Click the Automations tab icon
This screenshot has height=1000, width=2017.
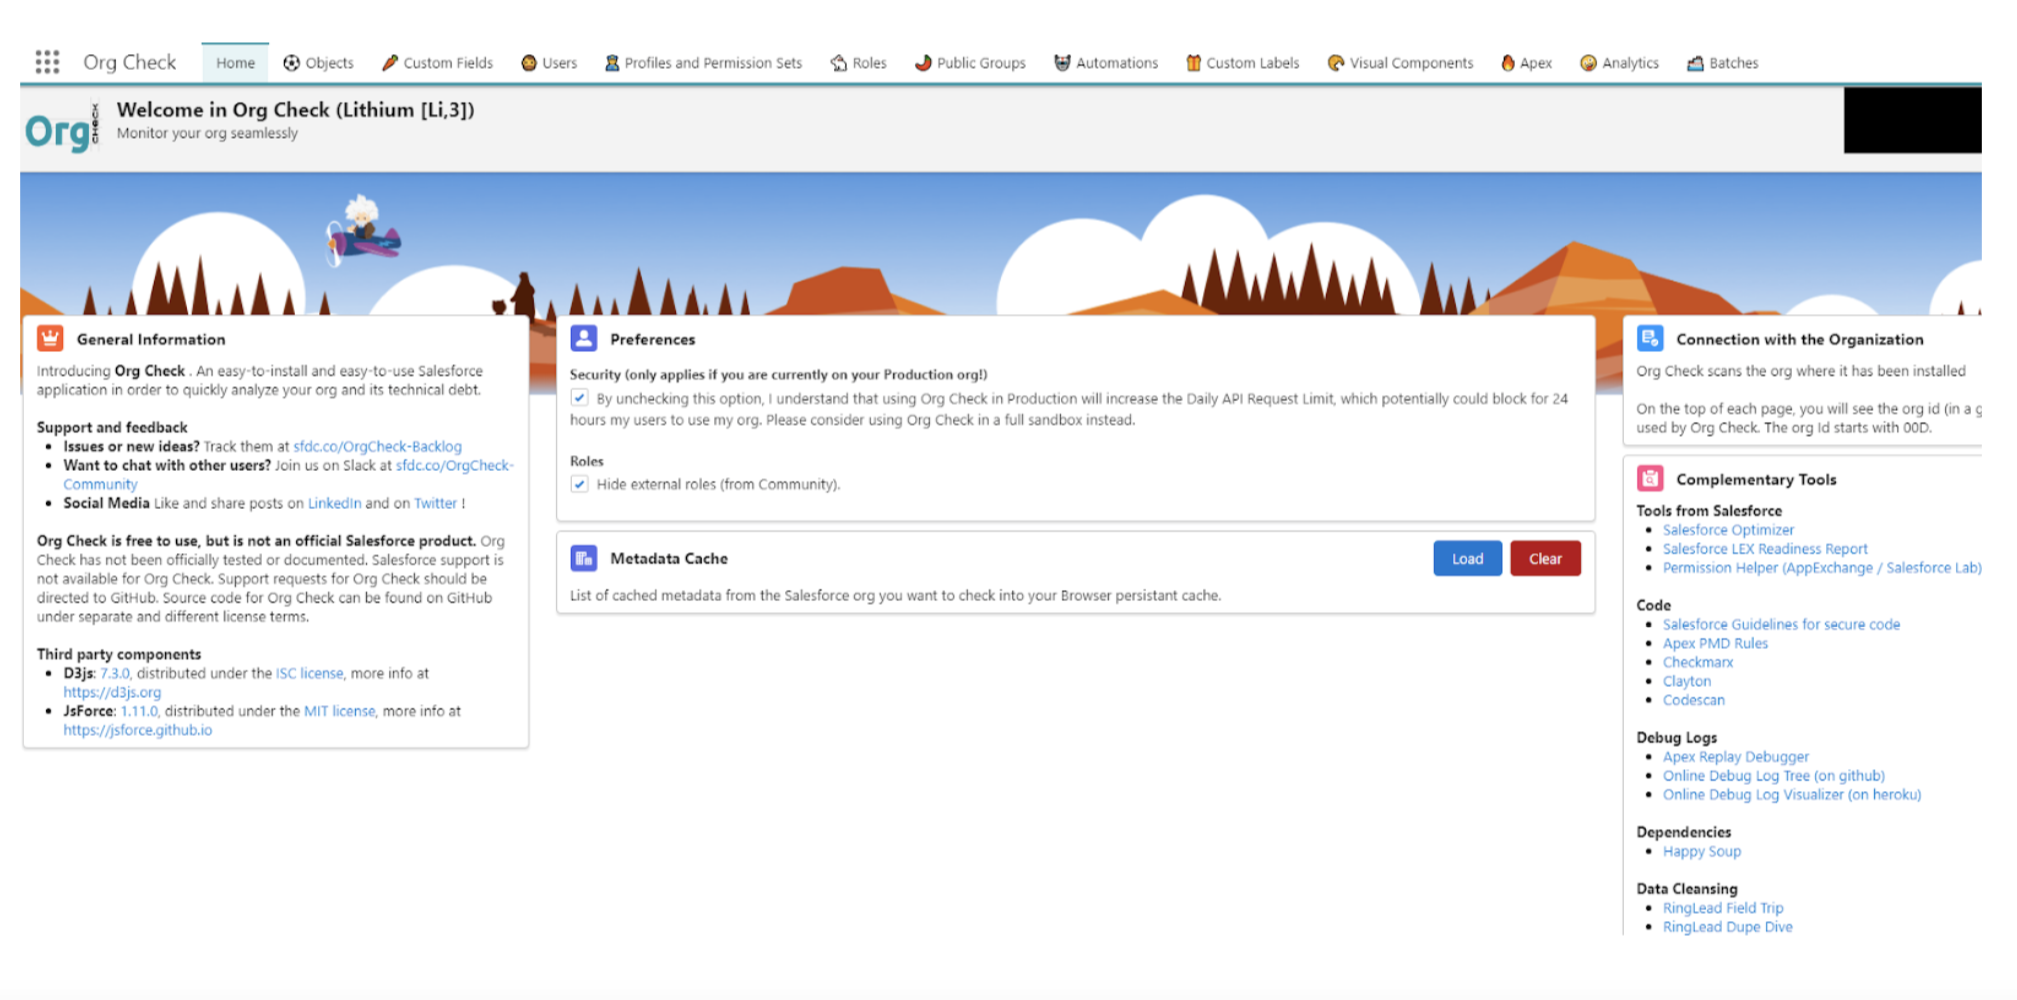pyautogui.click(x=1062, y=63)
